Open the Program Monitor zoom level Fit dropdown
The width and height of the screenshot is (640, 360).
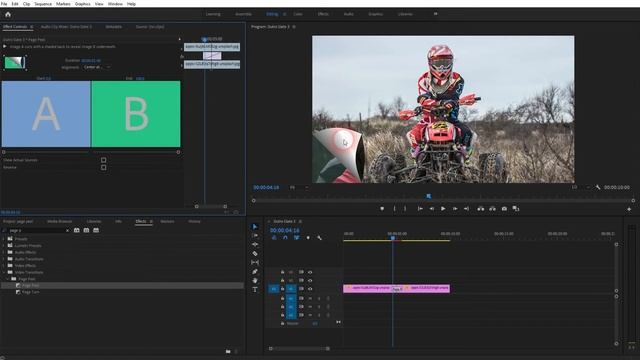[299, 187]
